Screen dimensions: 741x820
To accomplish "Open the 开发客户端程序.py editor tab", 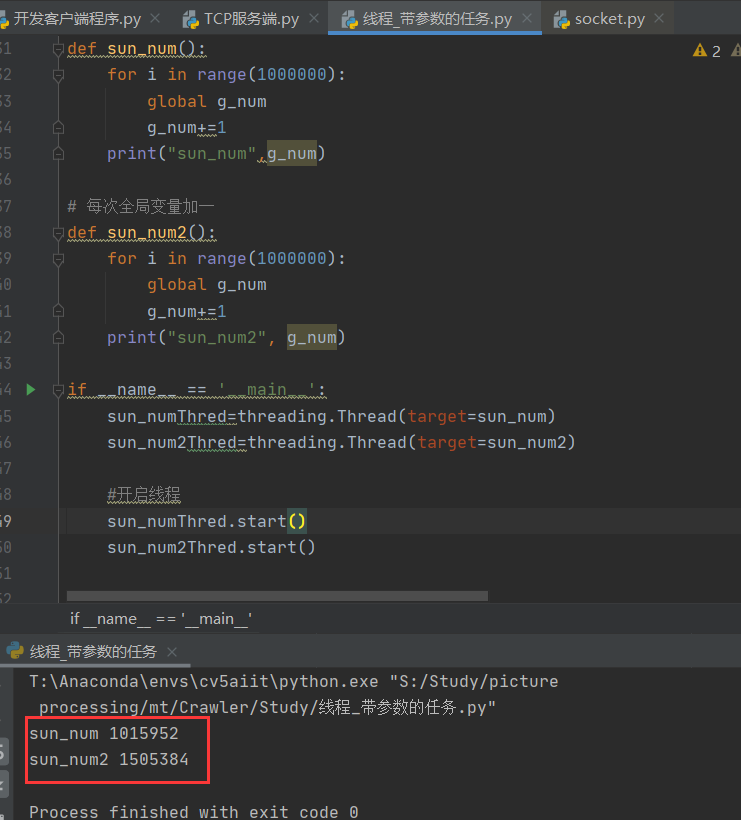I will pyautogui.click(x=77, y=19).
